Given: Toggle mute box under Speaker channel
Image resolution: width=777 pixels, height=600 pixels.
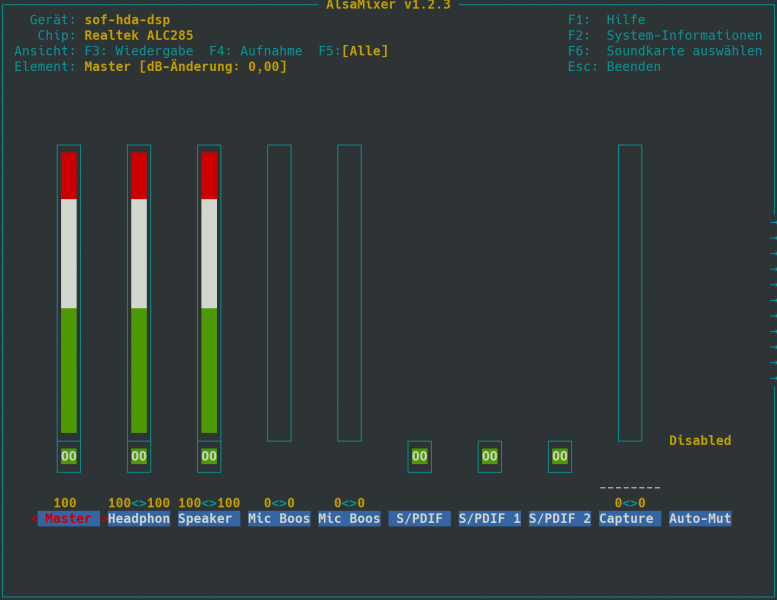Looking at the screenshot, I should [x=209, y=456].
